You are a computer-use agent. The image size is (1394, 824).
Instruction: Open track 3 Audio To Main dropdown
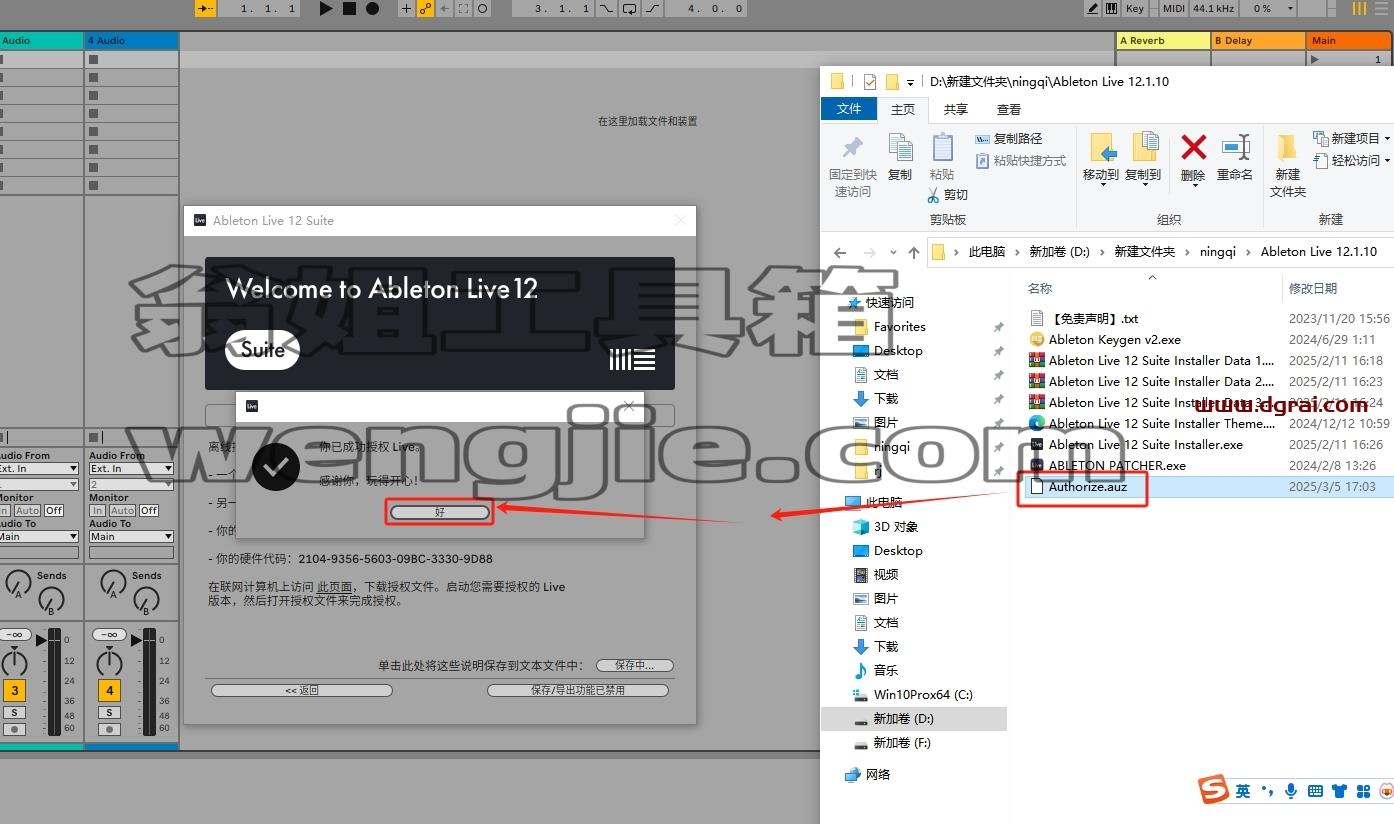coord(38,536)
